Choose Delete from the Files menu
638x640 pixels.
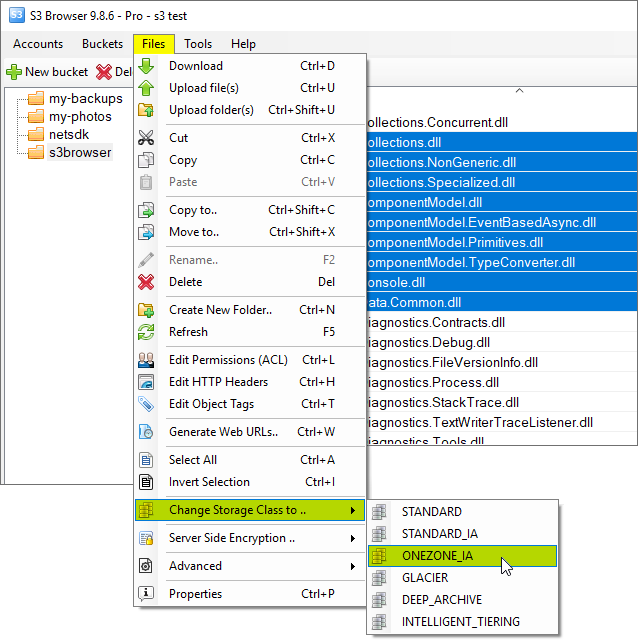250,282
